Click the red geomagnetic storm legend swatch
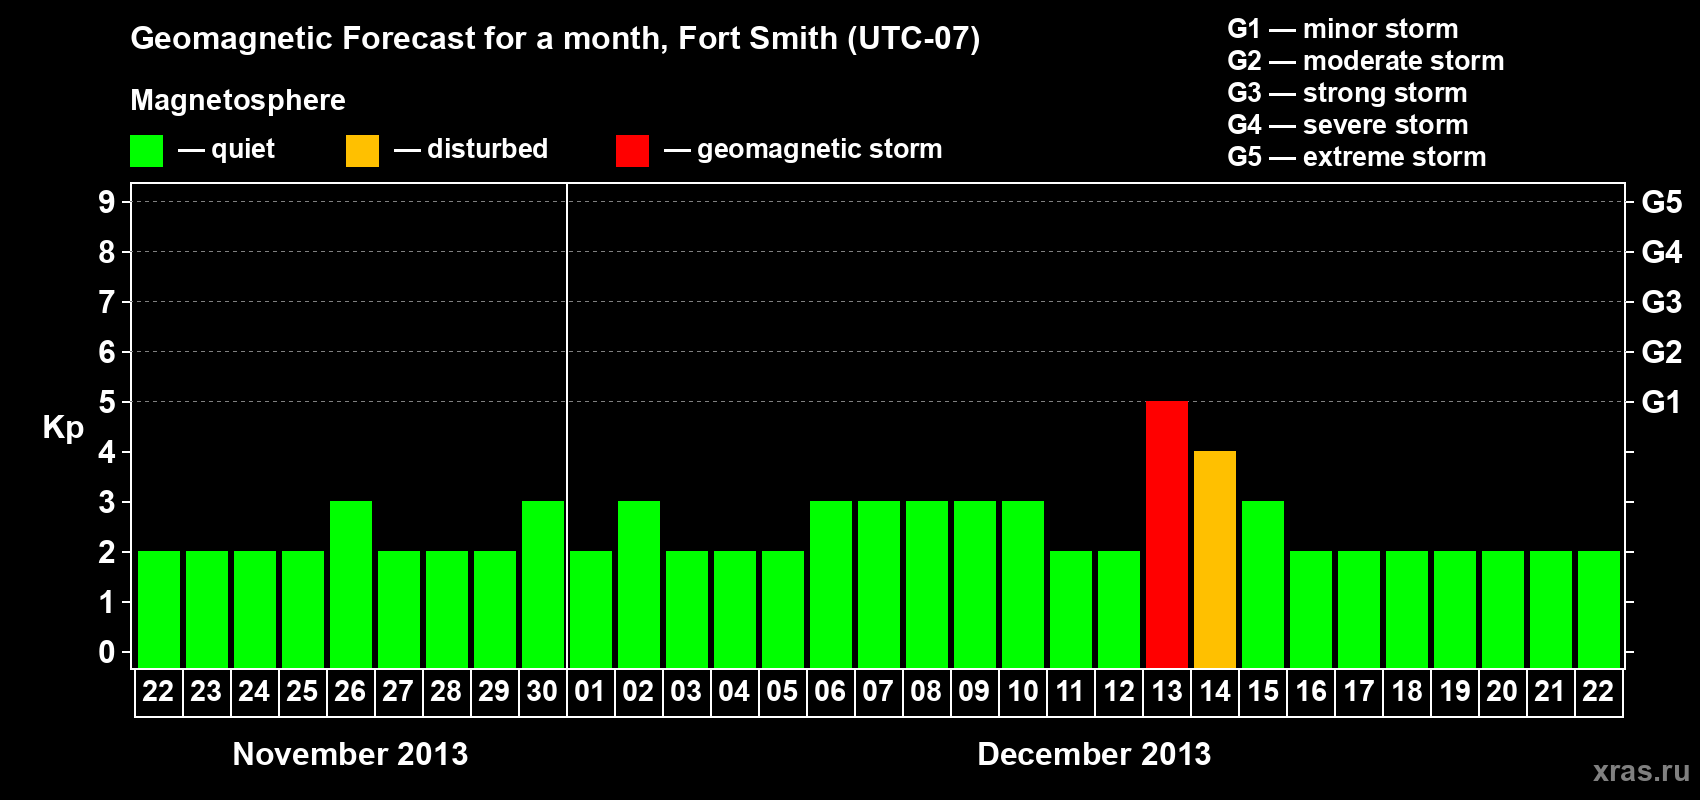Image resolution: width=1700 pixels, height=800 pixels. pos(632,151)
